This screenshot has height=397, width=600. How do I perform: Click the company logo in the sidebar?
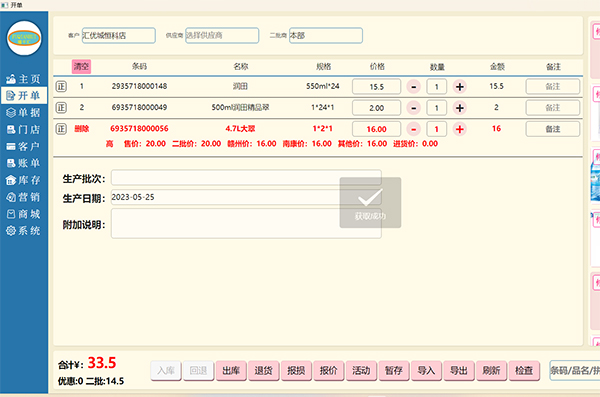(x=24, y=38)
